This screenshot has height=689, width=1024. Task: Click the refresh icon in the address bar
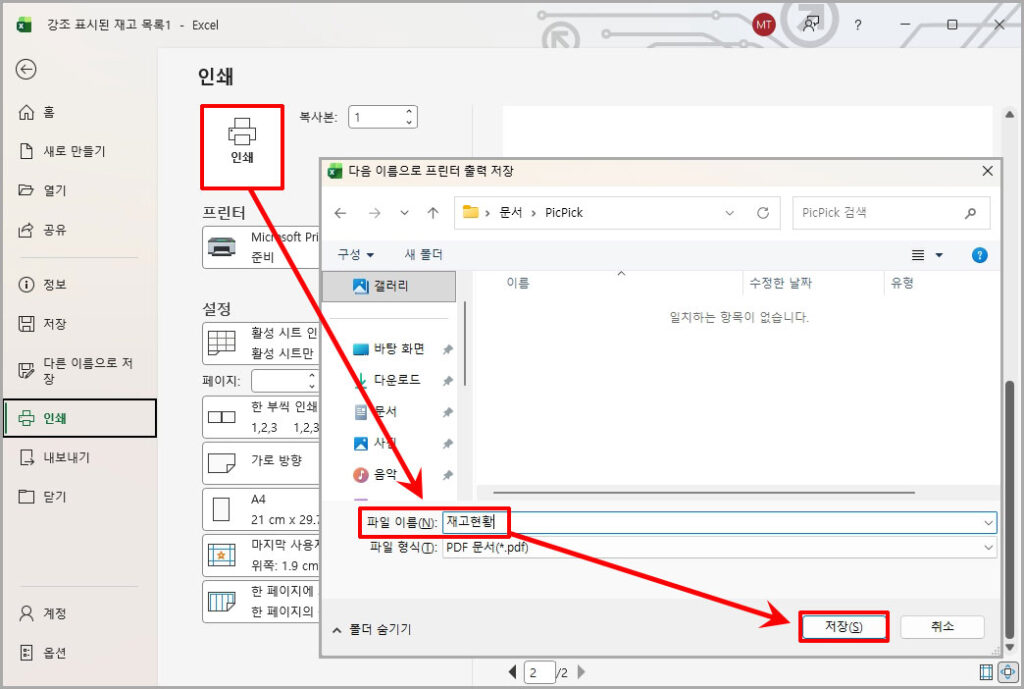pyautogui.click(x=761, y=212)
